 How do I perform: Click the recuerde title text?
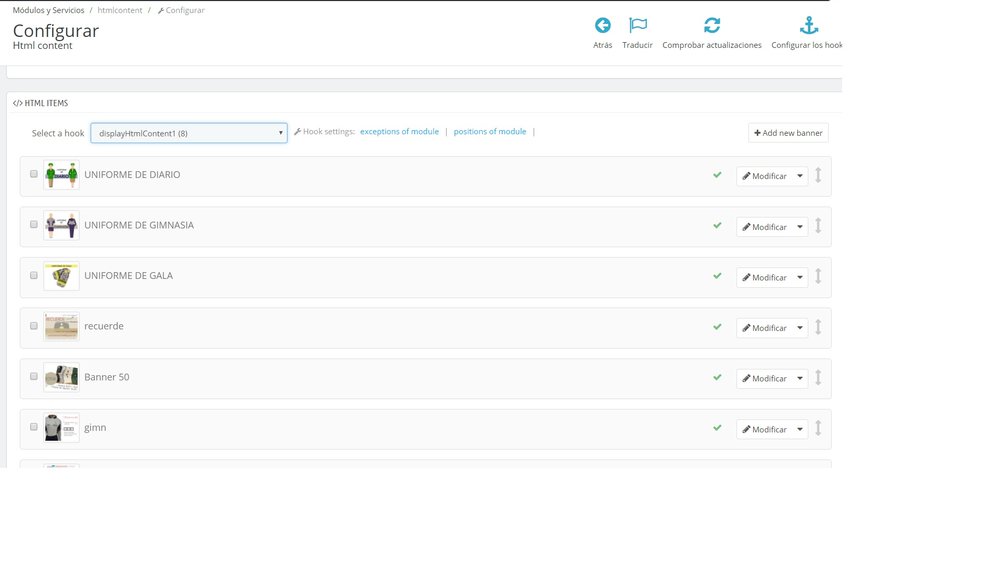[x=104, y=326]
